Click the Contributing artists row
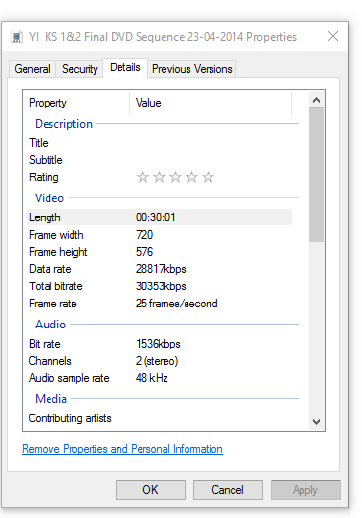Screen dimensions: 362x518 pyautogui.click(x=159, y=418)
